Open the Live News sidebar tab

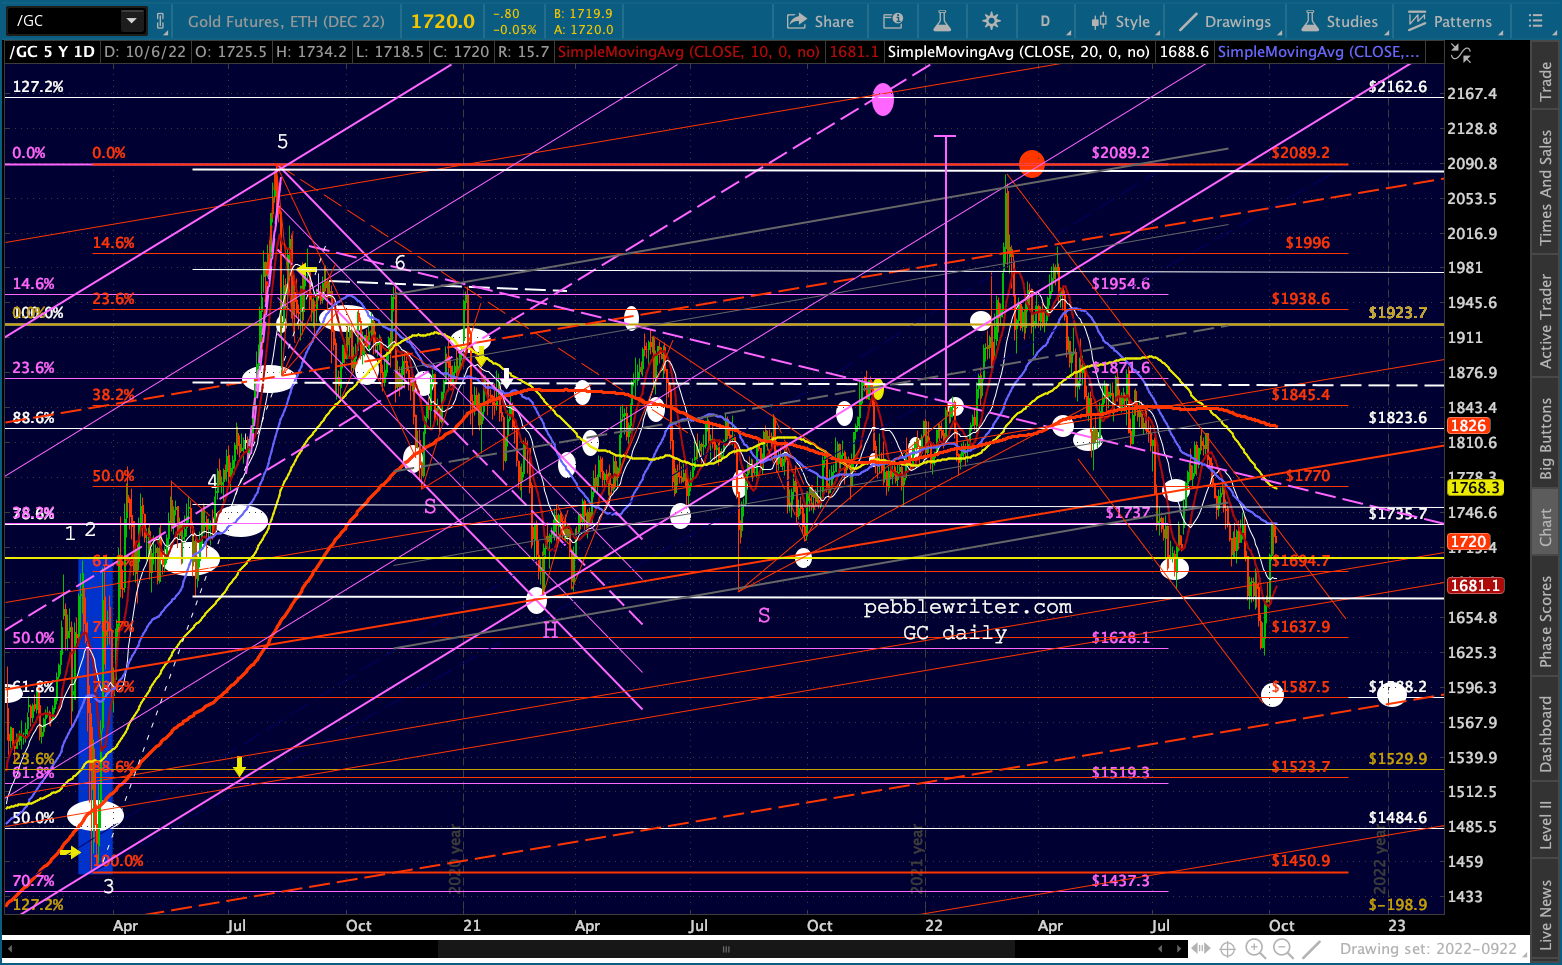tap(1546, 916)
